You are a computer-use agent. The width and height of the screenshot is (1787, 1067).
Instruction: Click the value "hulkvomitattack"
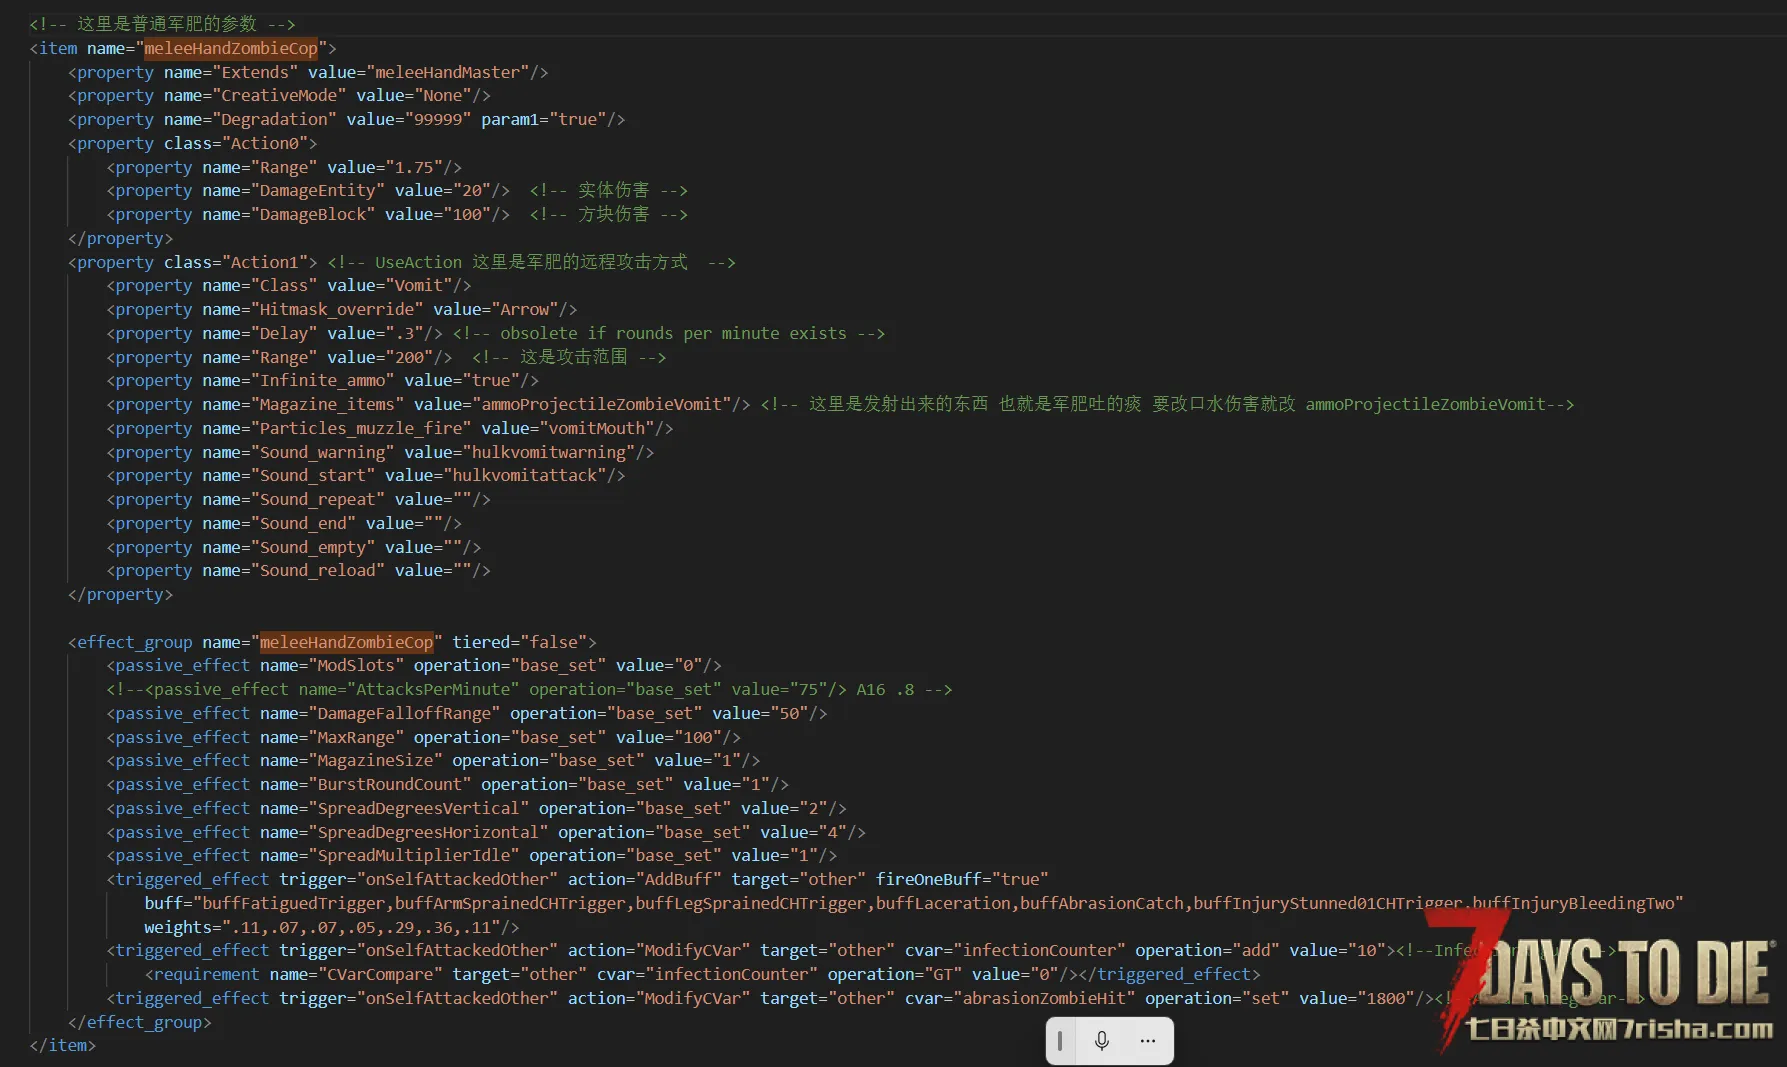[524, 476]
